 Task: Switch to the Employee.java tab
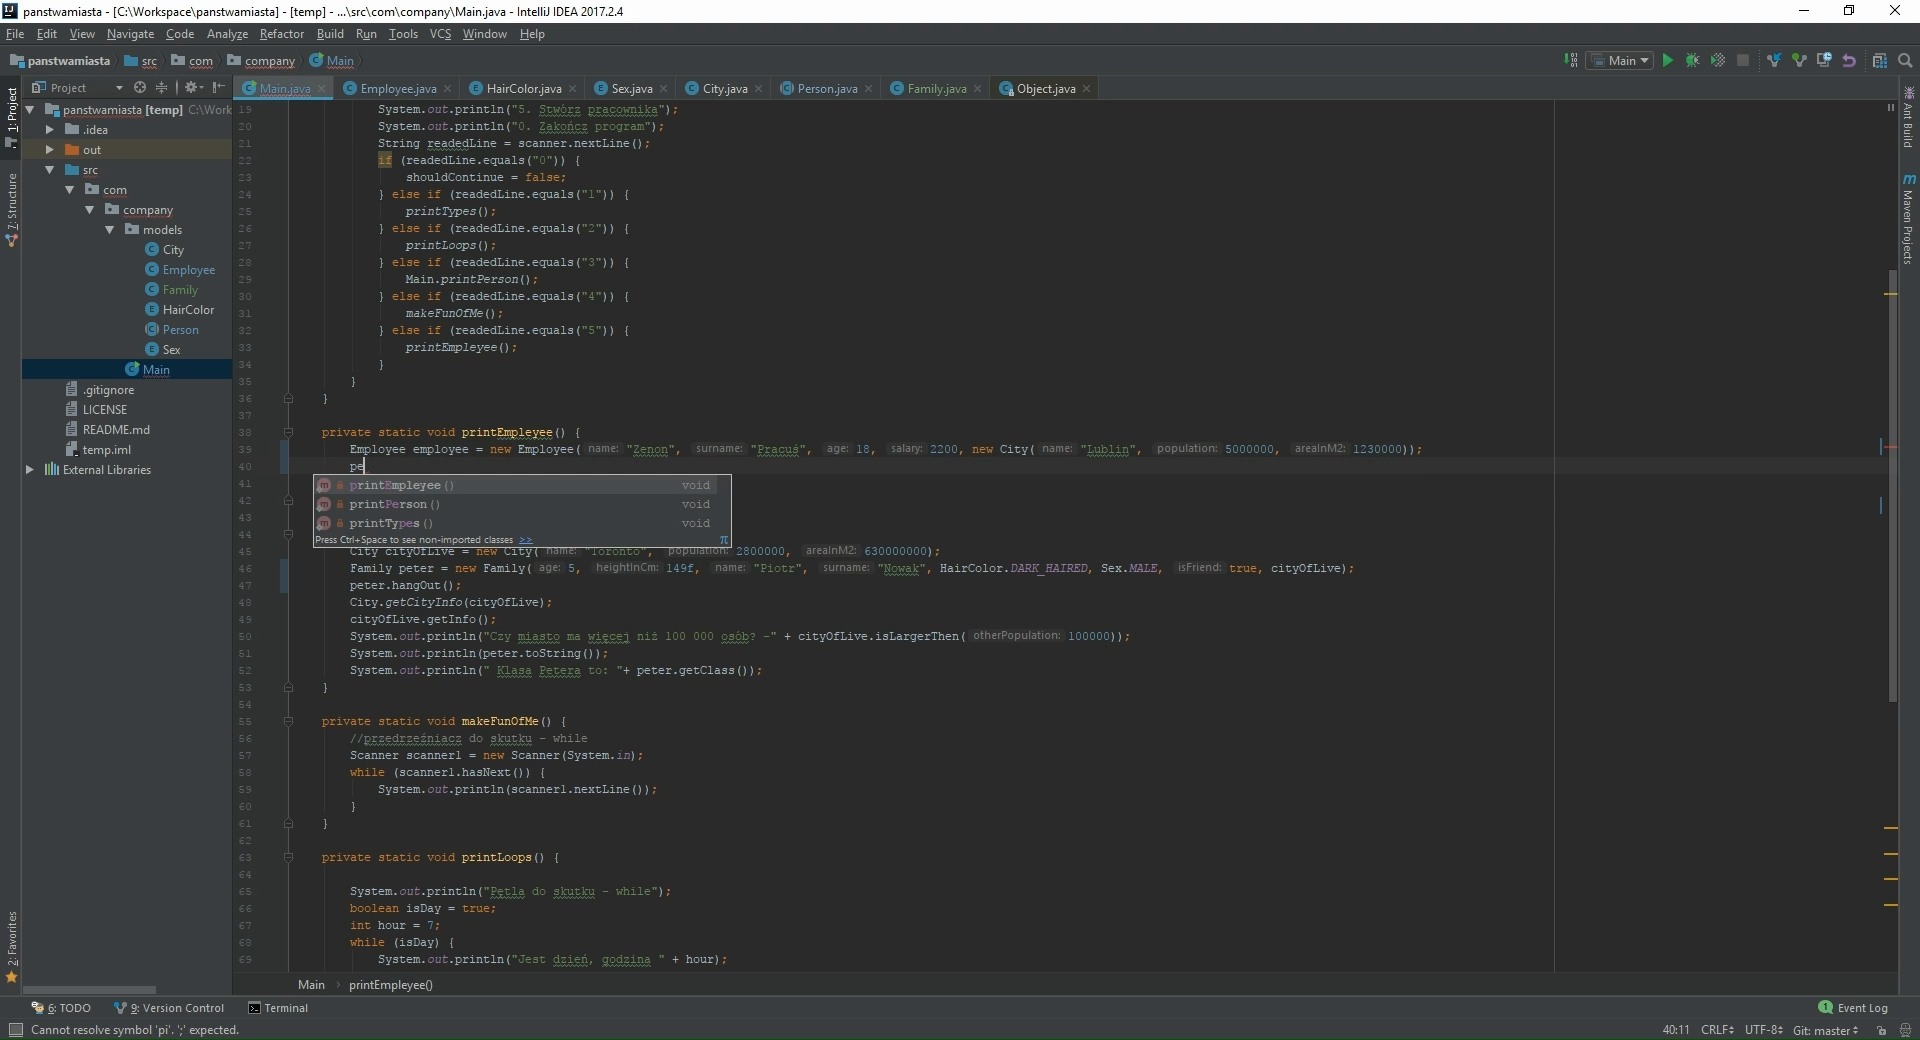click(x=397, y=89)
